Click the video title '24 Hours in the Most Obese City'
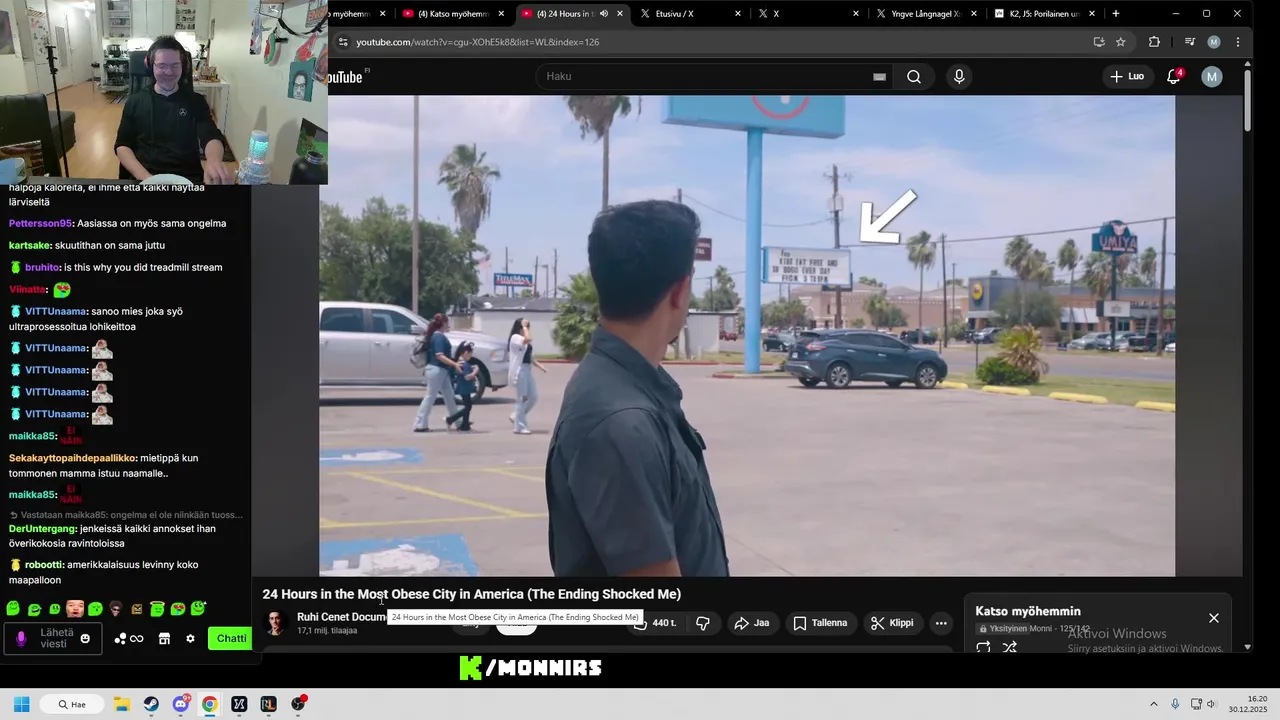 click(471, 594)
